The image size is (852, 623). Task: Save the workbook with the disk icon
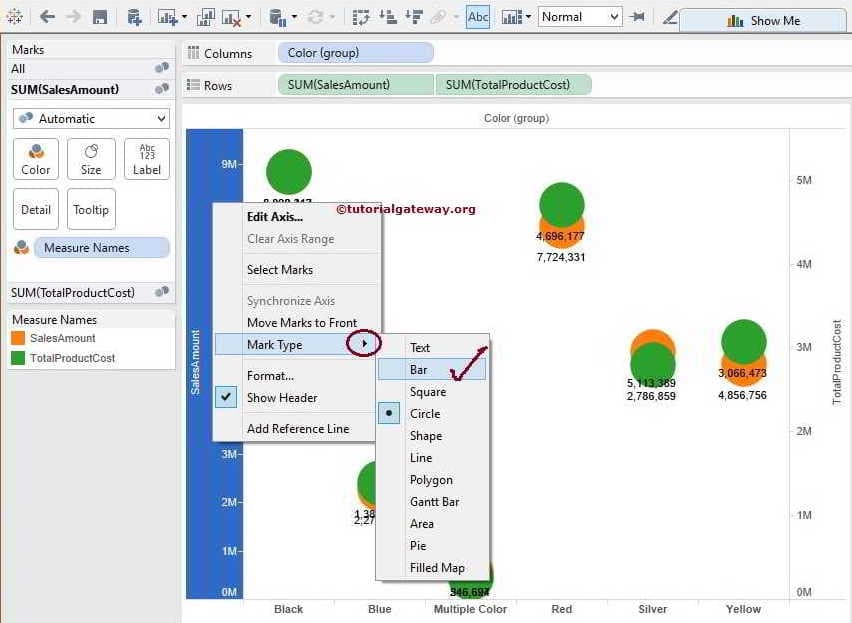click(x=100, y=17)
